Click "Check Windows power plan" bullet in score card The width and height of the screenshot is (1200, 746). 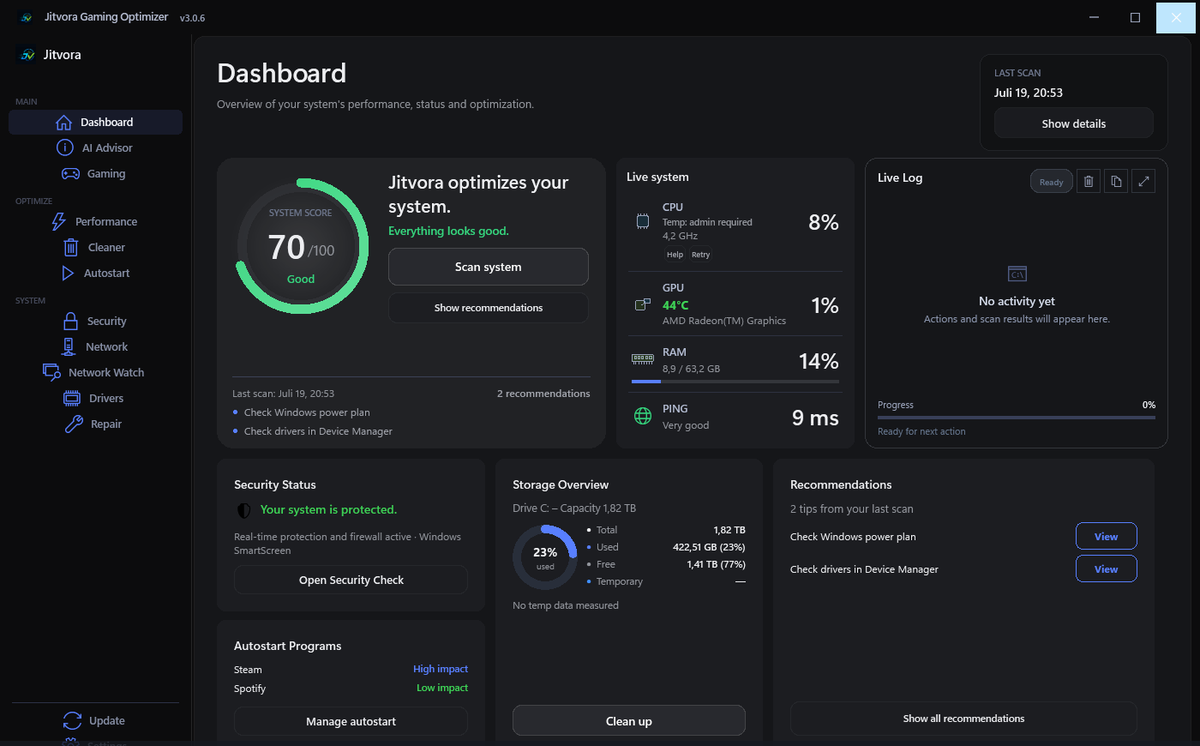pyautogui.click(x=308, y=413)
